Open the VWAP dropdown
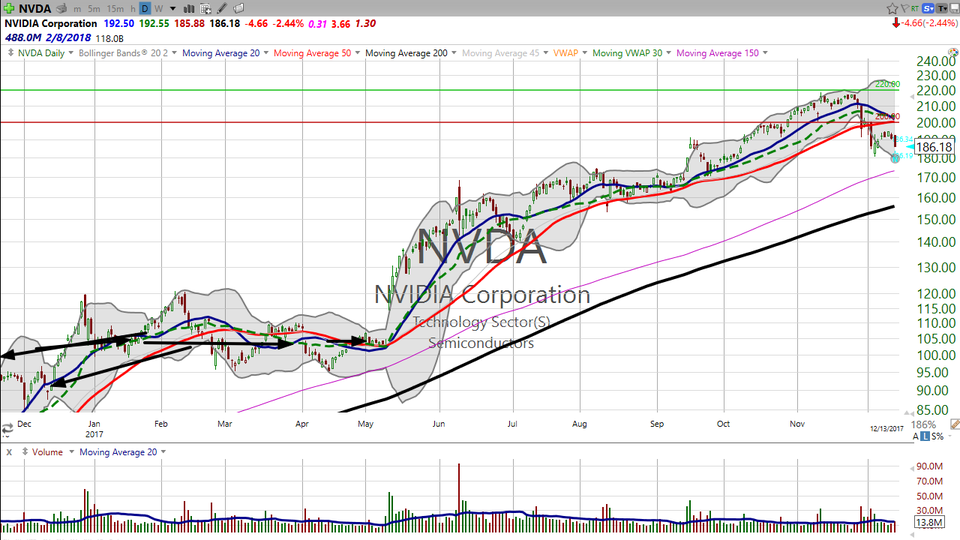This screenshot has height=540, width=960. point(585,53)
